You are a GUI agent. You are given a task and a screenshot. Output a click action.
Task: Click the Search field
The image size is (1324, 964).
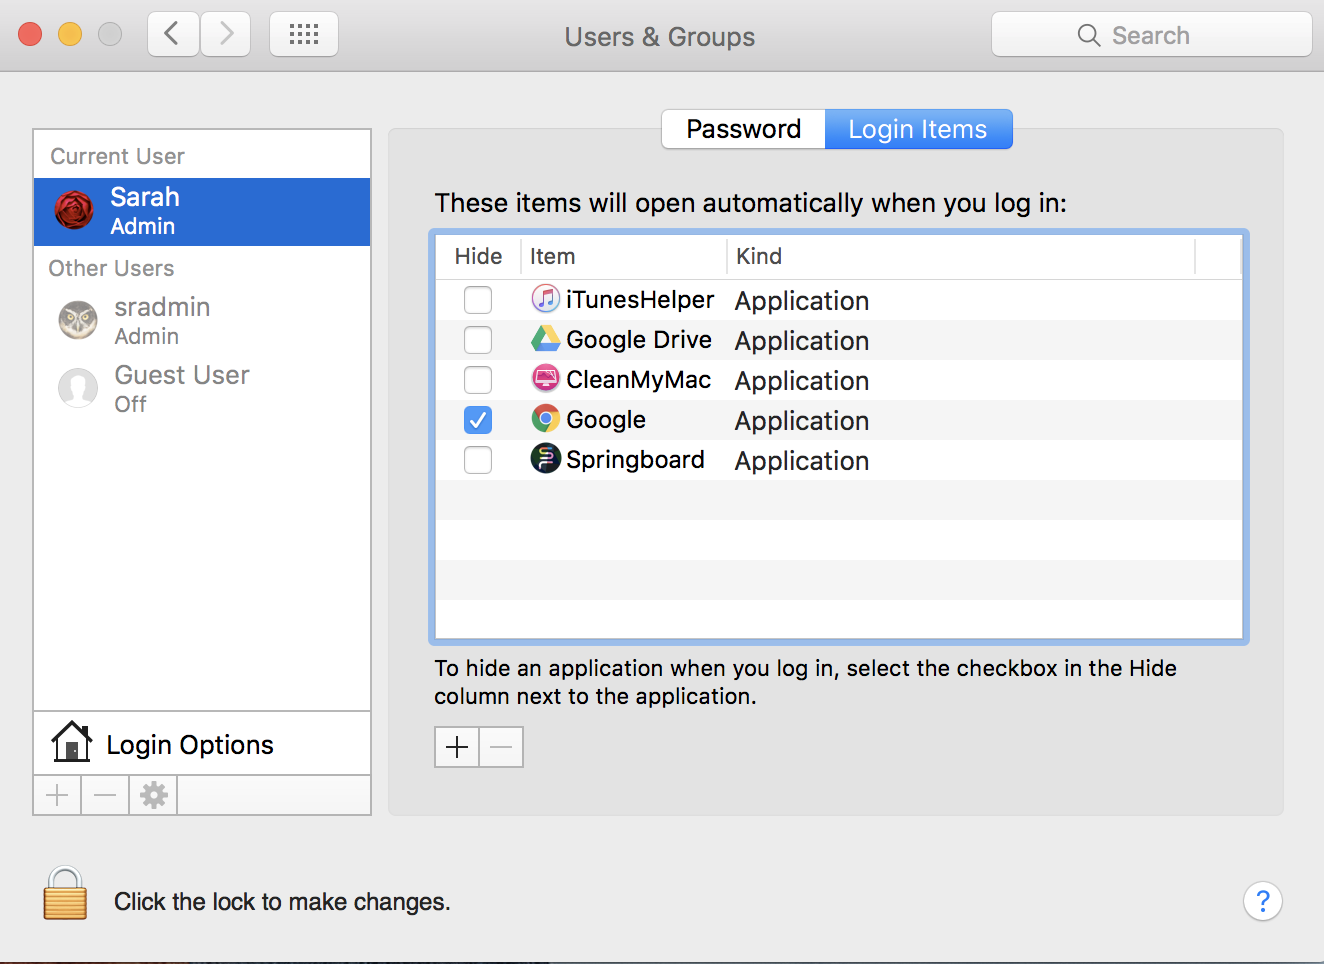point(1151,35)
